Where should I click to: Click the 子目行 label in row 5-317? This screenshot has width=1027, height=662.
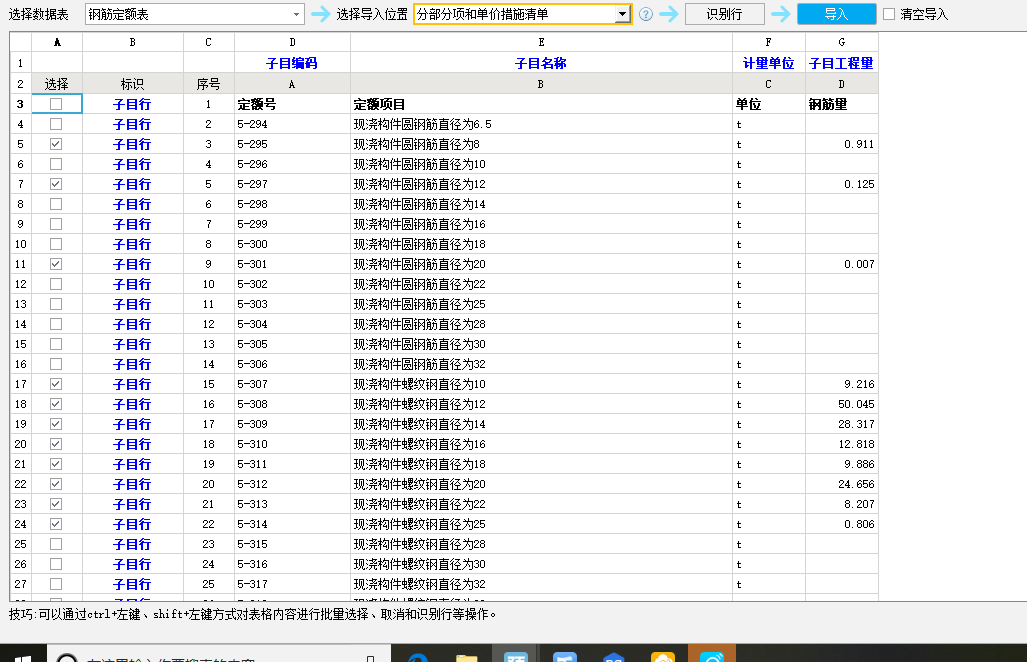pos(132,584)
